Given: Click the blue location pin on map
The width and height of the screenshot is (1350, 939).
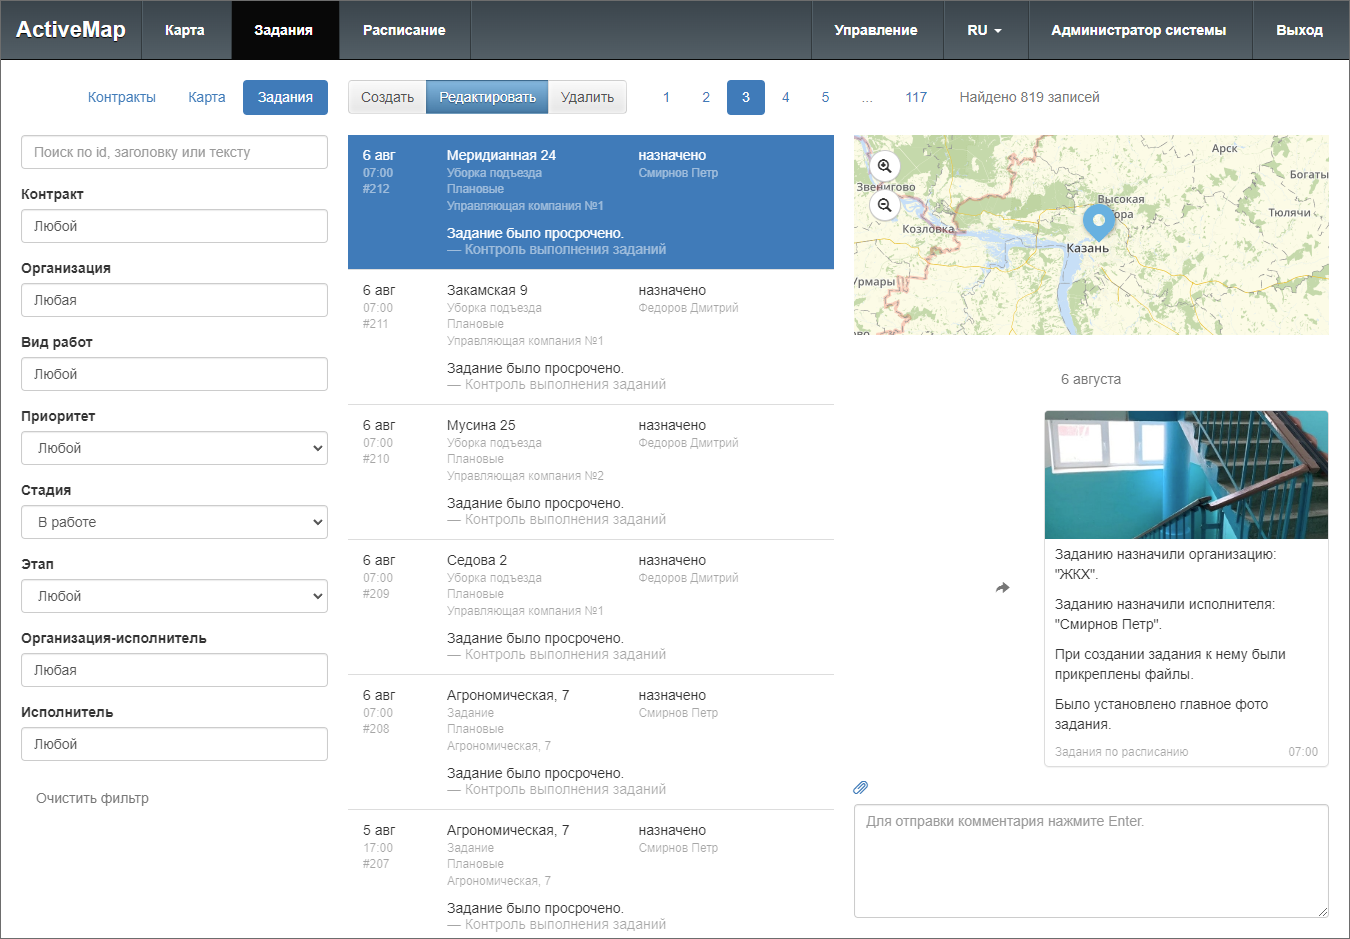Looking at the screenshot, I should pyautogui.click(x=1098, y=220).
